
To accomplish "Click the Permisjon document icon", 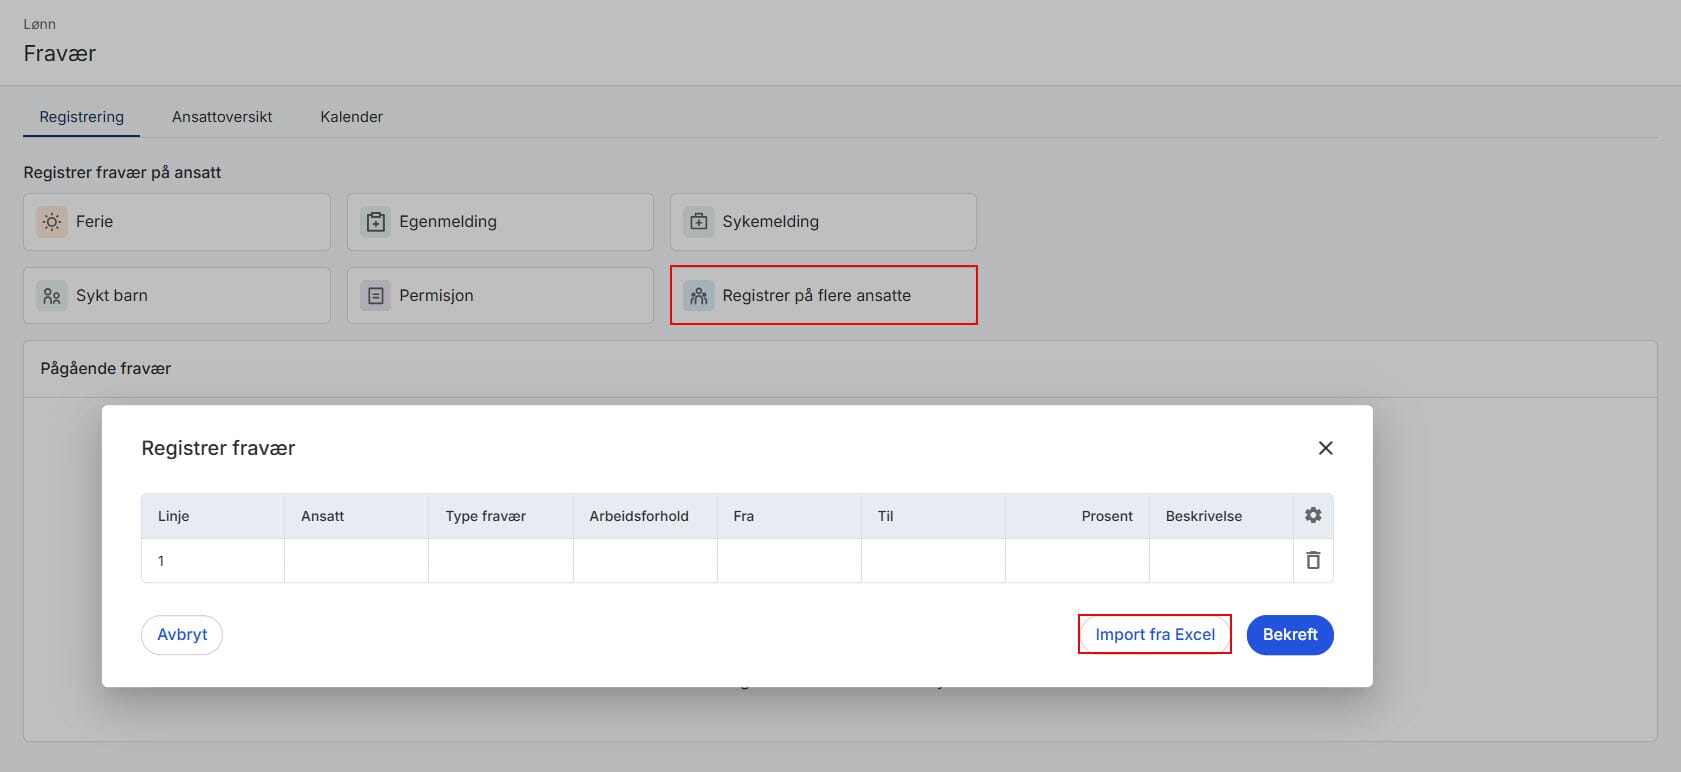I will [375, 296].
